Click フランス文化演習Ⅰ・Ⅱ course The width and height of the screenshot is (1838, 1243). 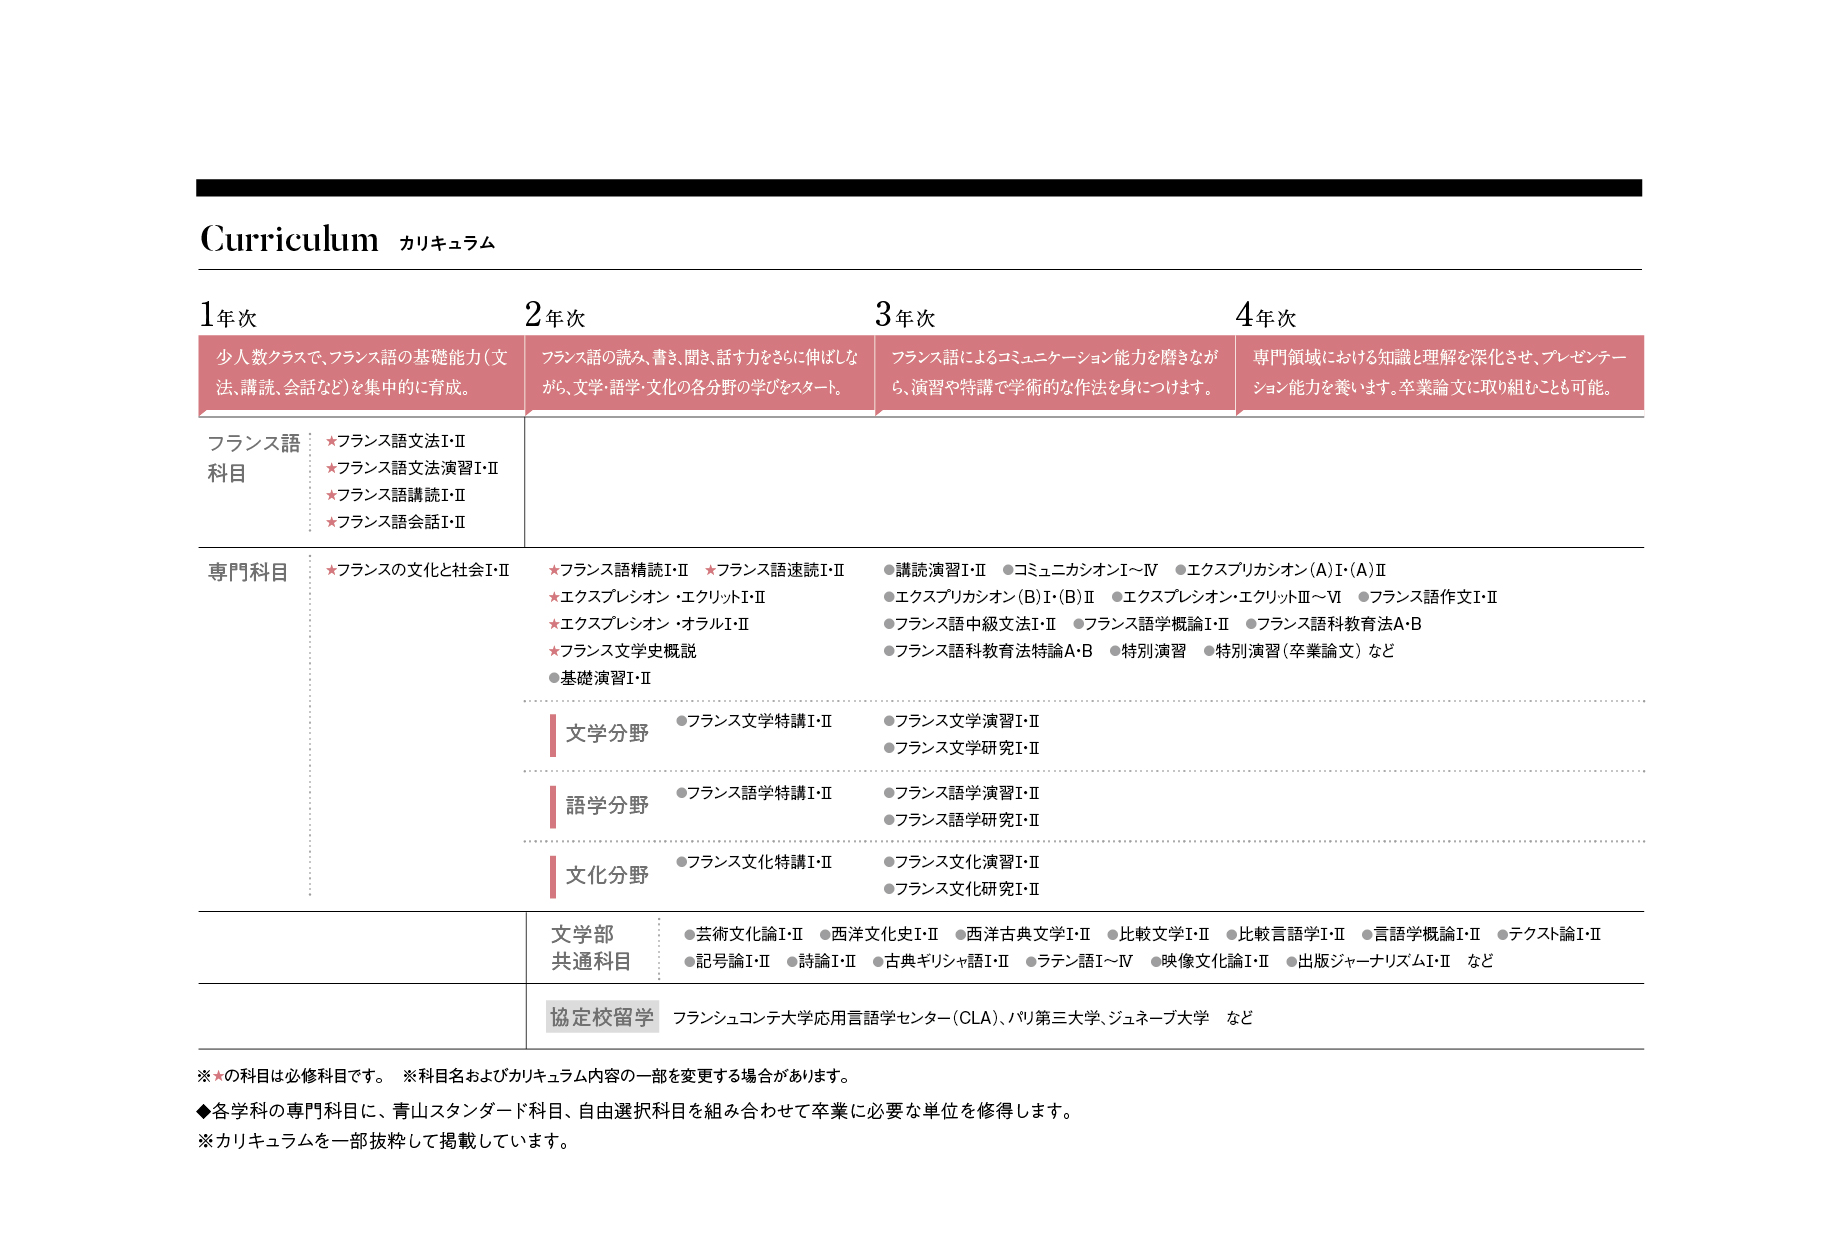click(x=962, y=862)
